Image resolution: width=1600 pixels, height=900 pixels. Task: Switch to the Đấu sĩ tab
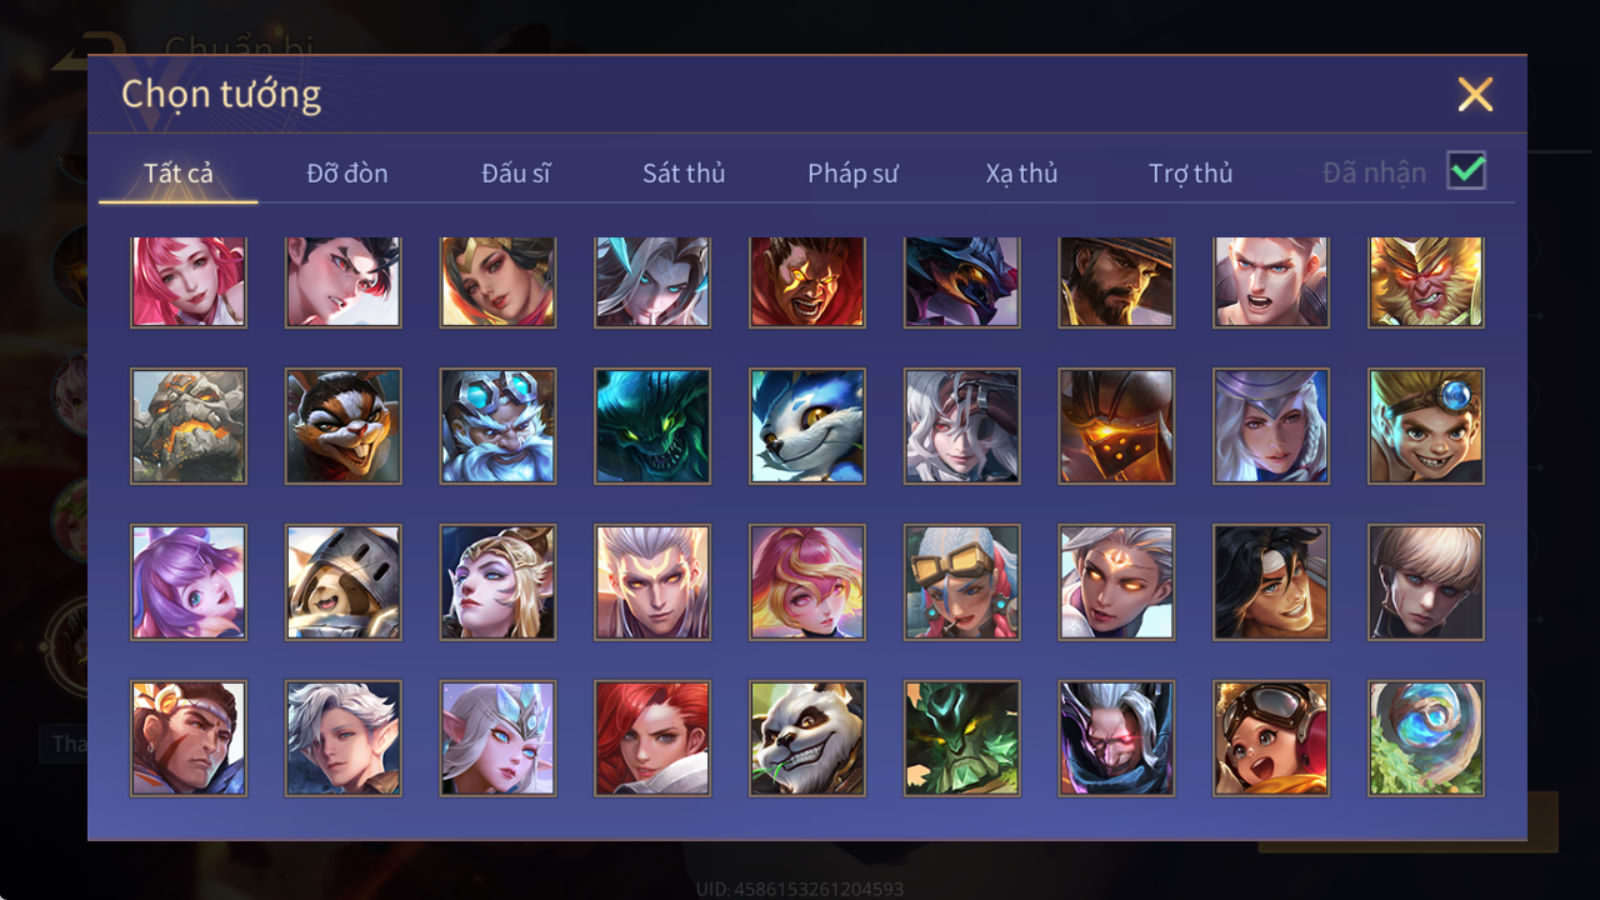pyautogui.click(x=516, y=173)
